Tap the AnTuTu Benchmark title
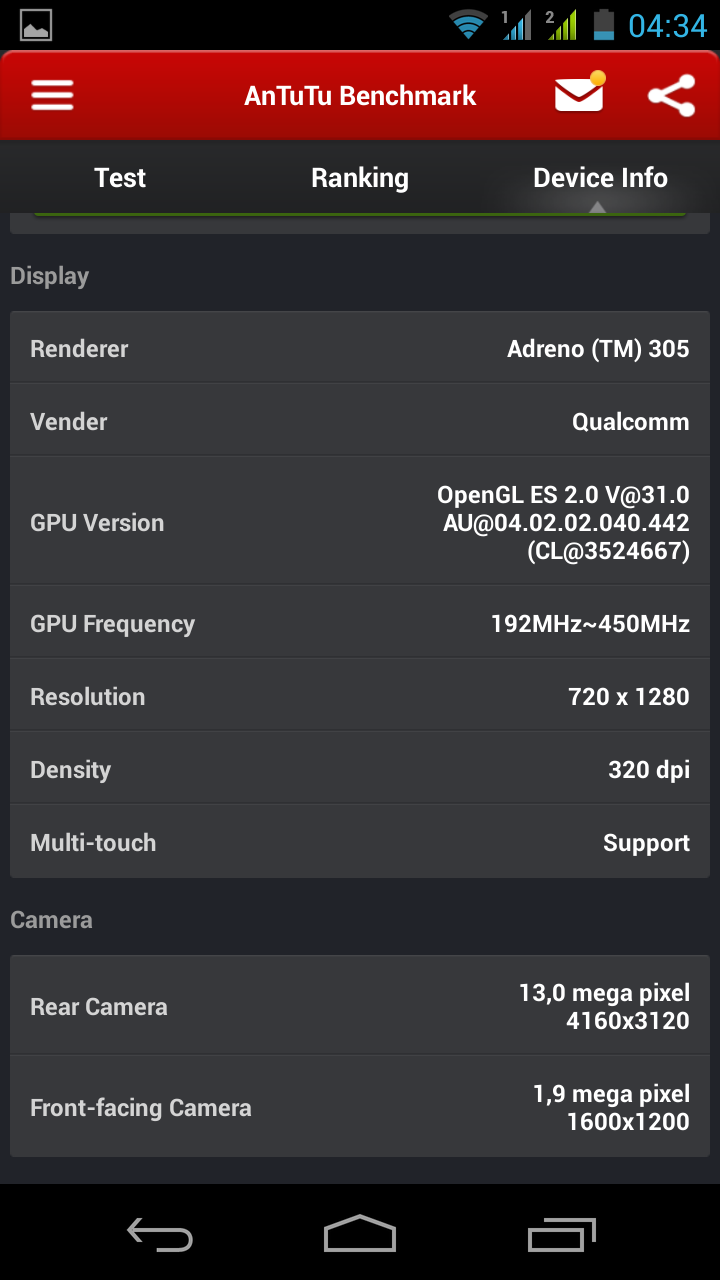This screenshot has width=720, height=1280. point(360,96)
